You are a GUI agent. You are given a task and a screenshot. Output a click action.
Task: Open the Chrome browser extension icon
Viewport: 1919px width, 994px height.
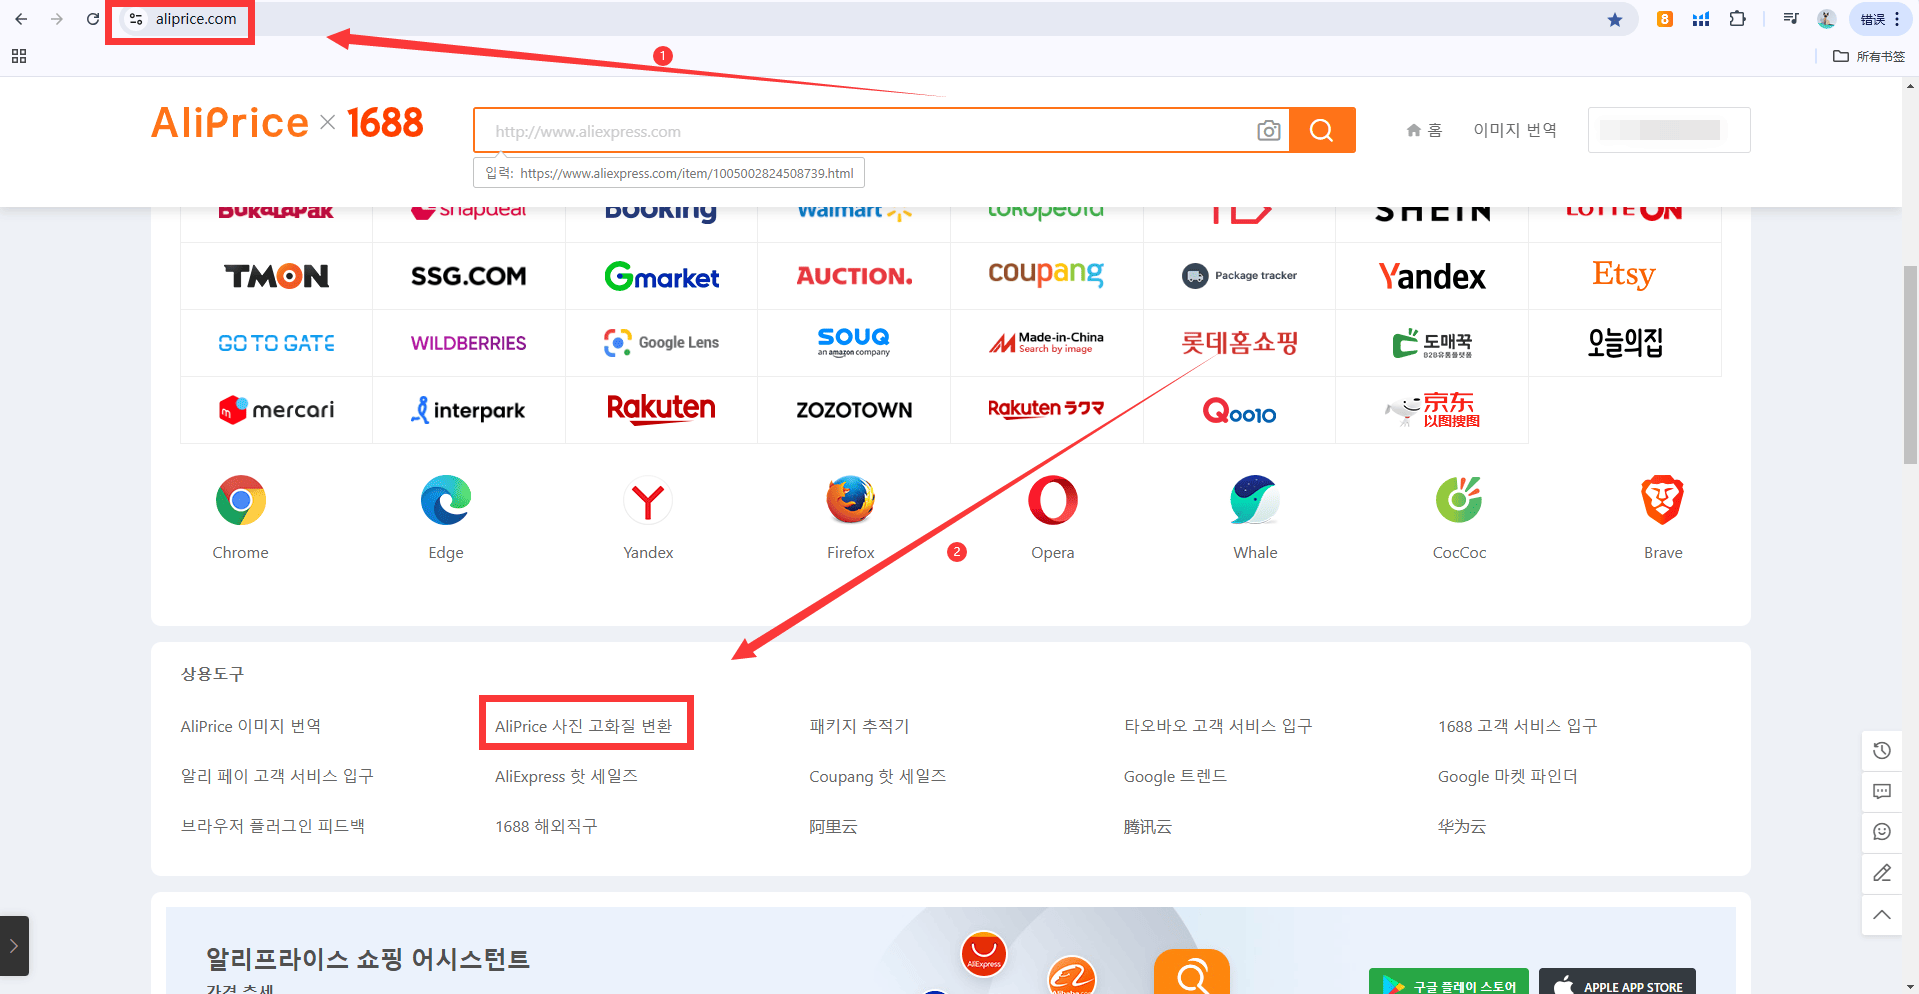coord(241,501)
